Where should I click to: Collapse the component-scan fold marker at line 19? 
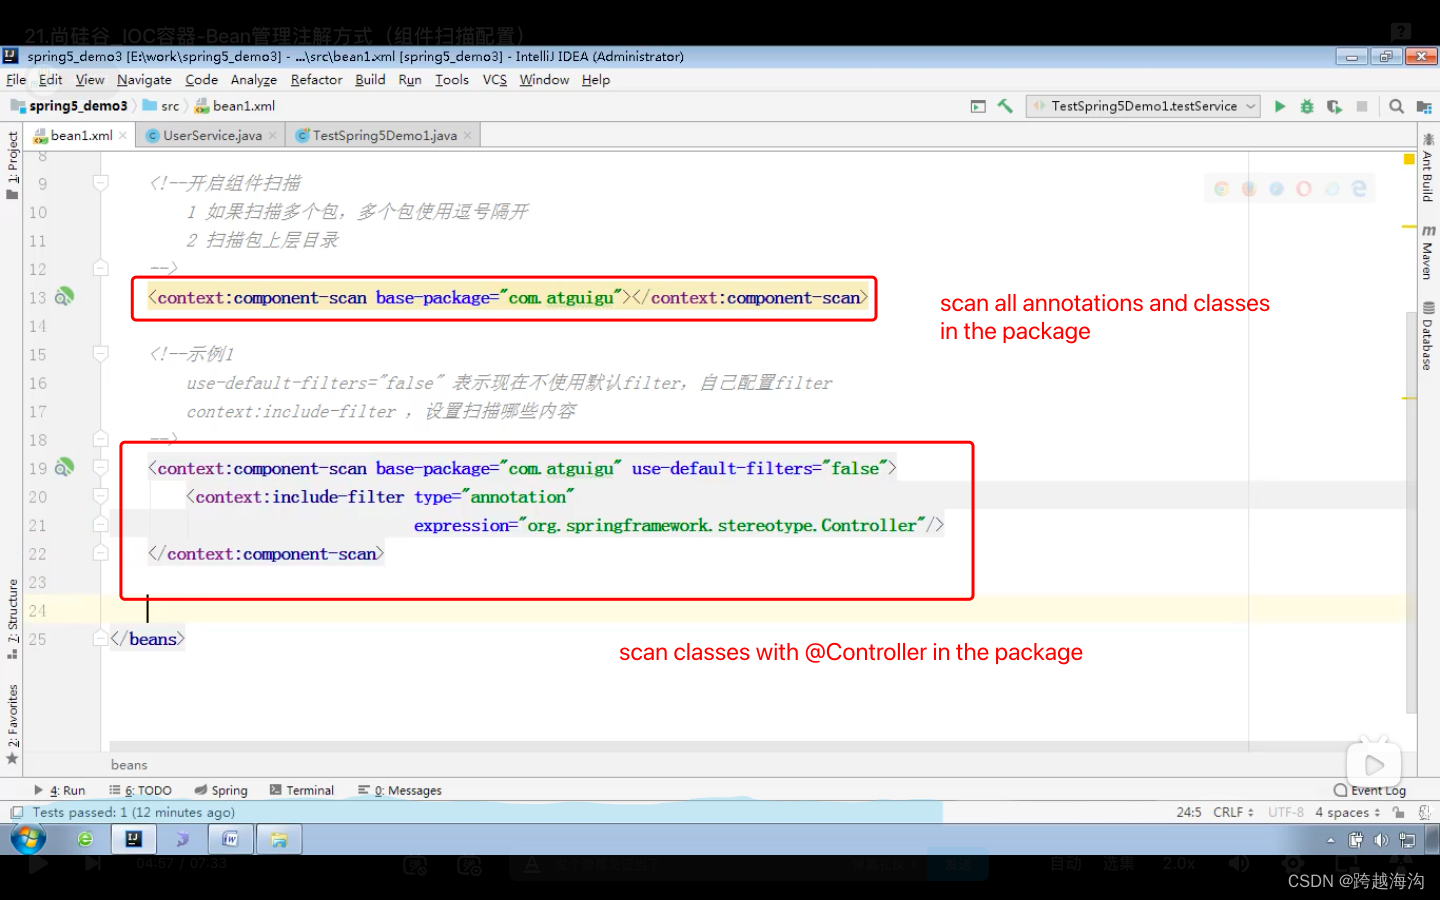point(100,467)
